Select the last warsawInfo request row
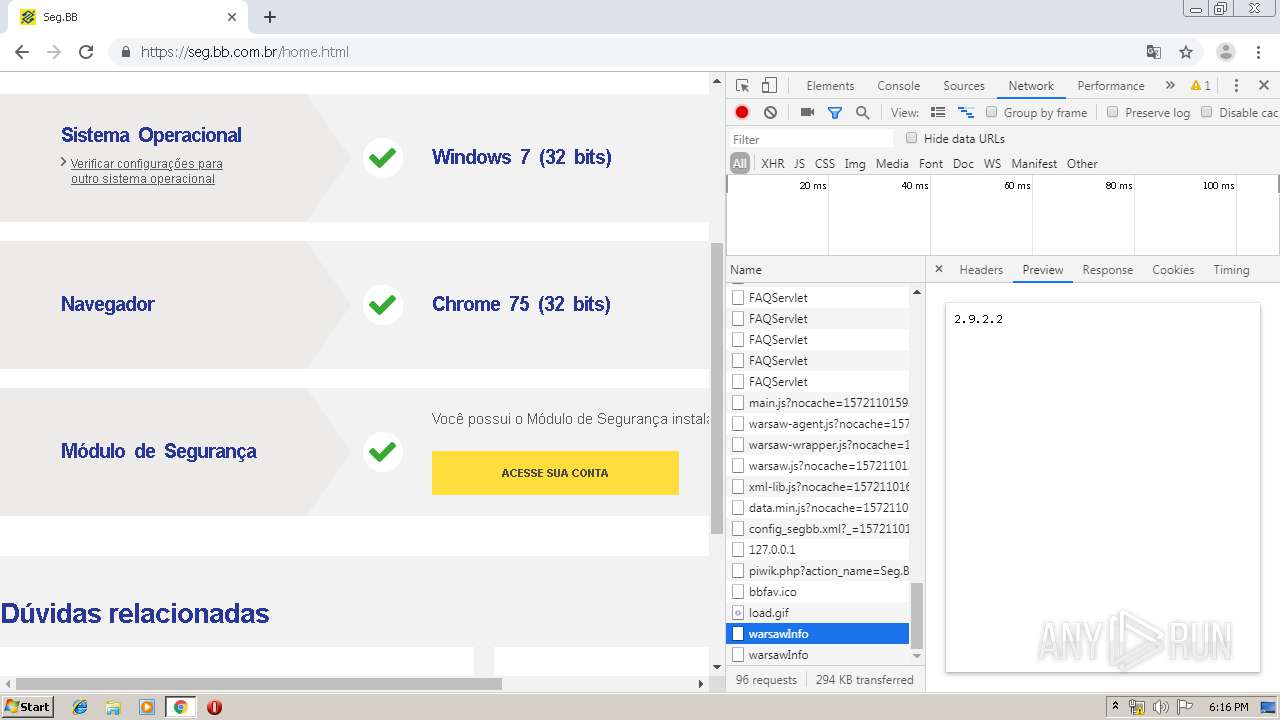Image resolution: width=1280 pixels, height=720 pixels. click(818, 655)
